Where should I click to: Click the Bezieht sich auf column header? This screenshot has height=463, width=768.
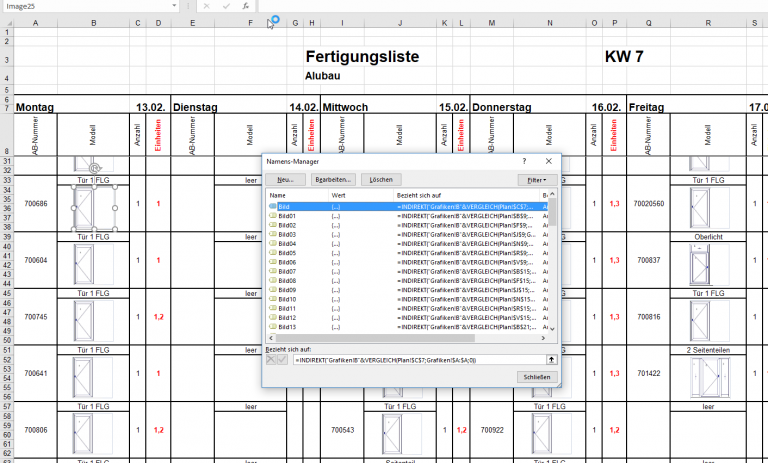tap(467, 195)
